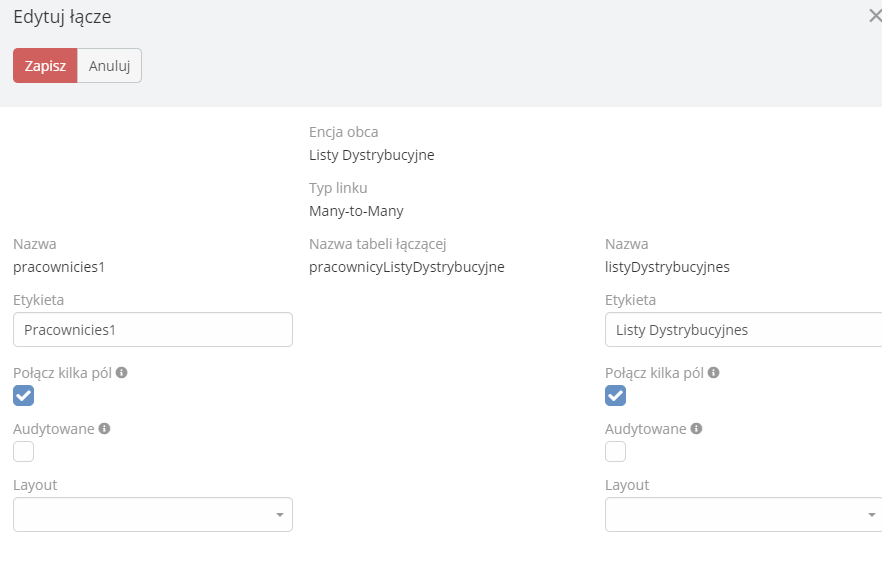882x570 pixels.
Task: Uncheck right Połącz kilka pól checkbox
Action: pos(616,396)
